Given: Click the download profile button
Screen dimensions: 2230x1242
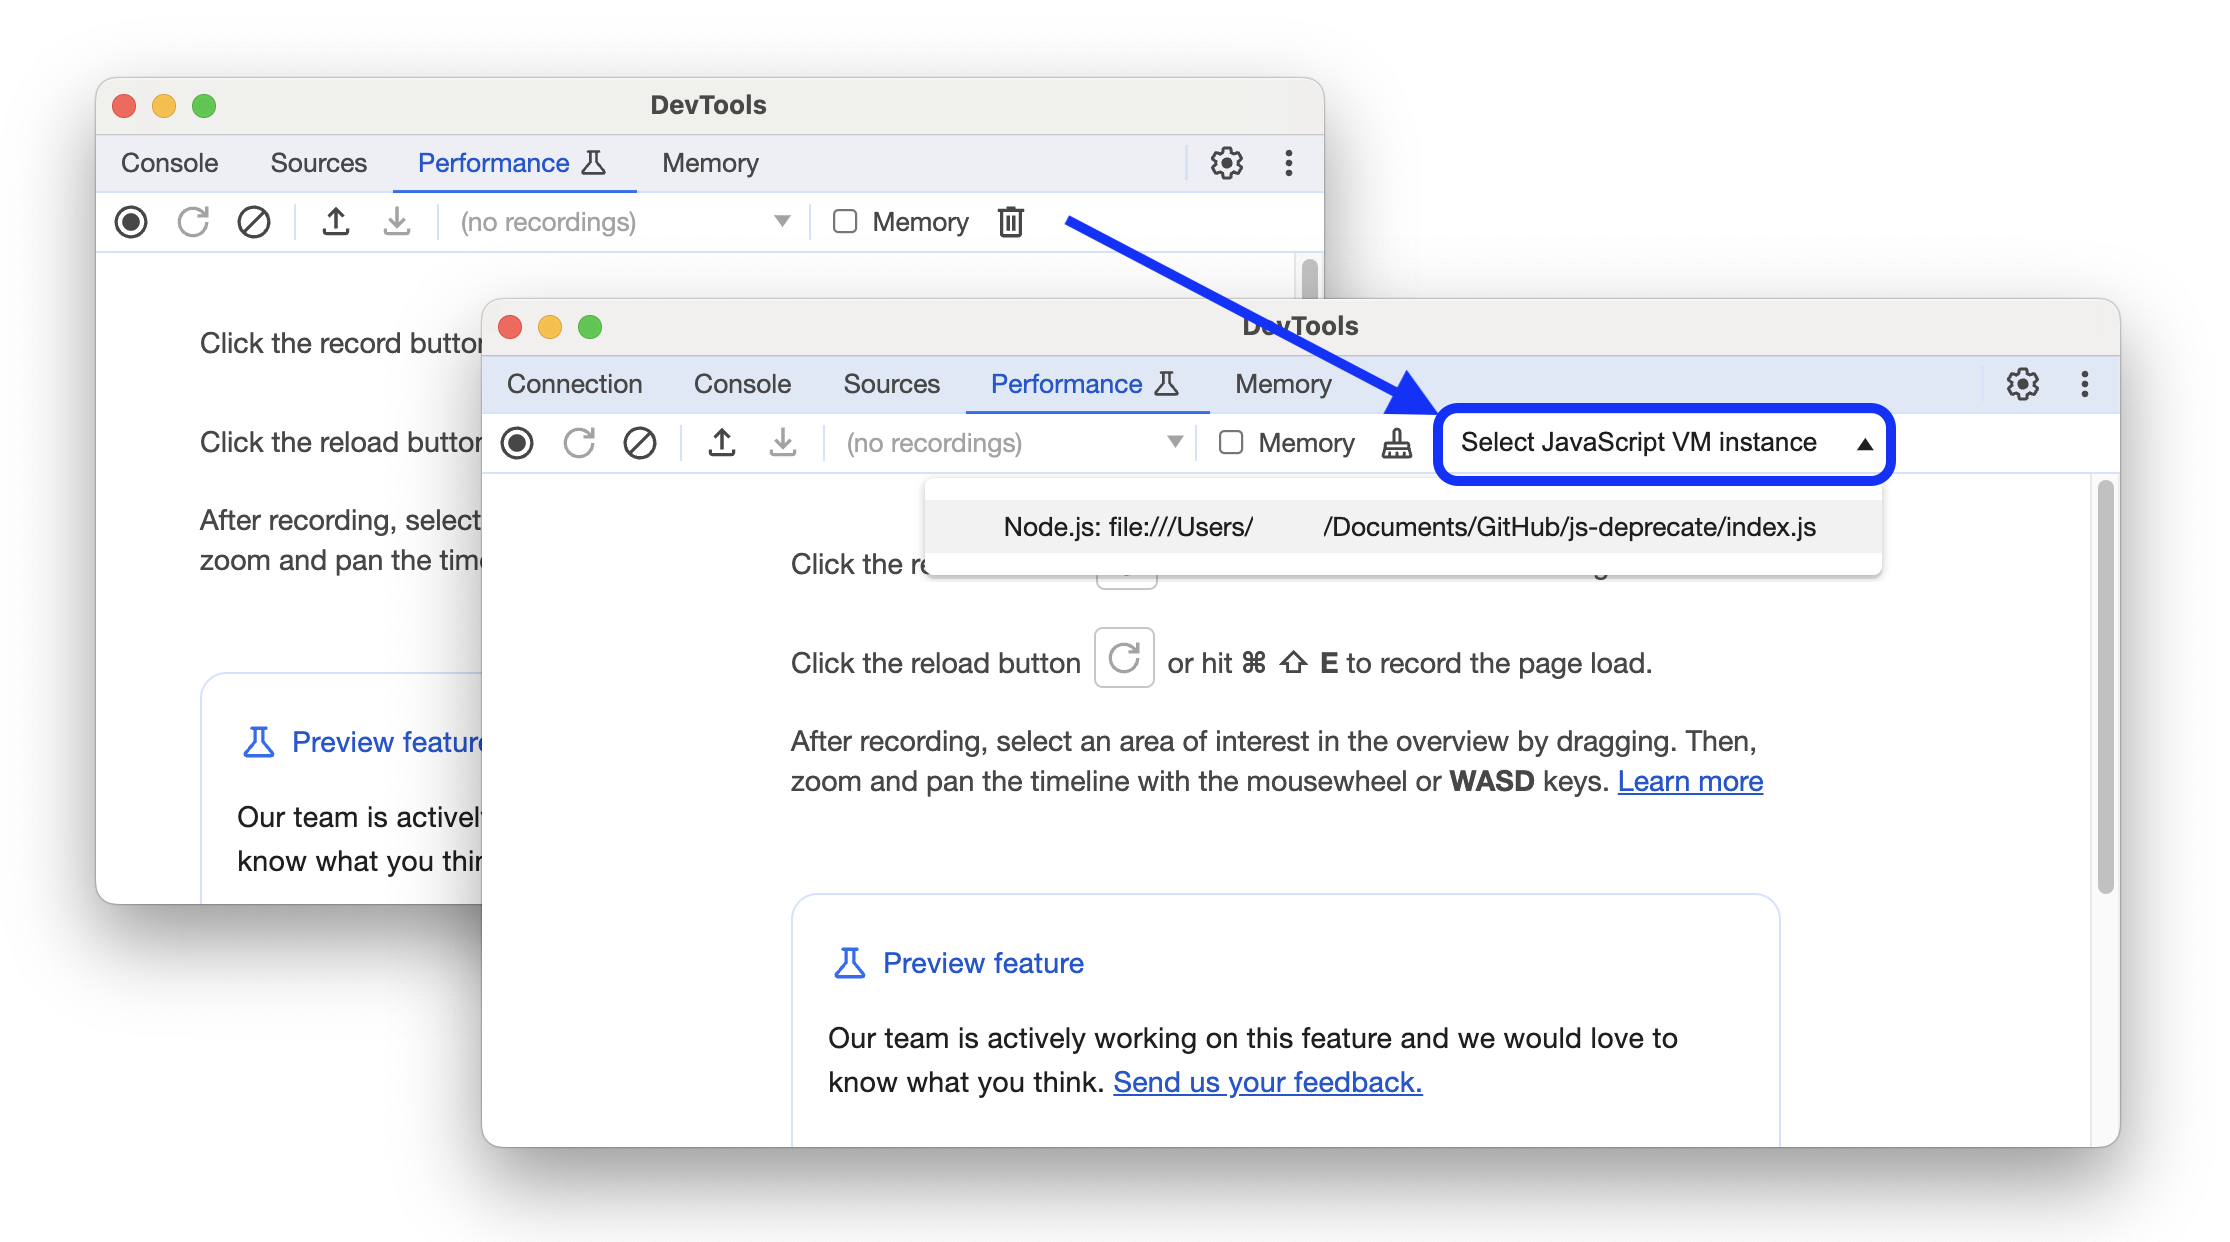Looking at the screenshot, I should [x=782, y=442].
